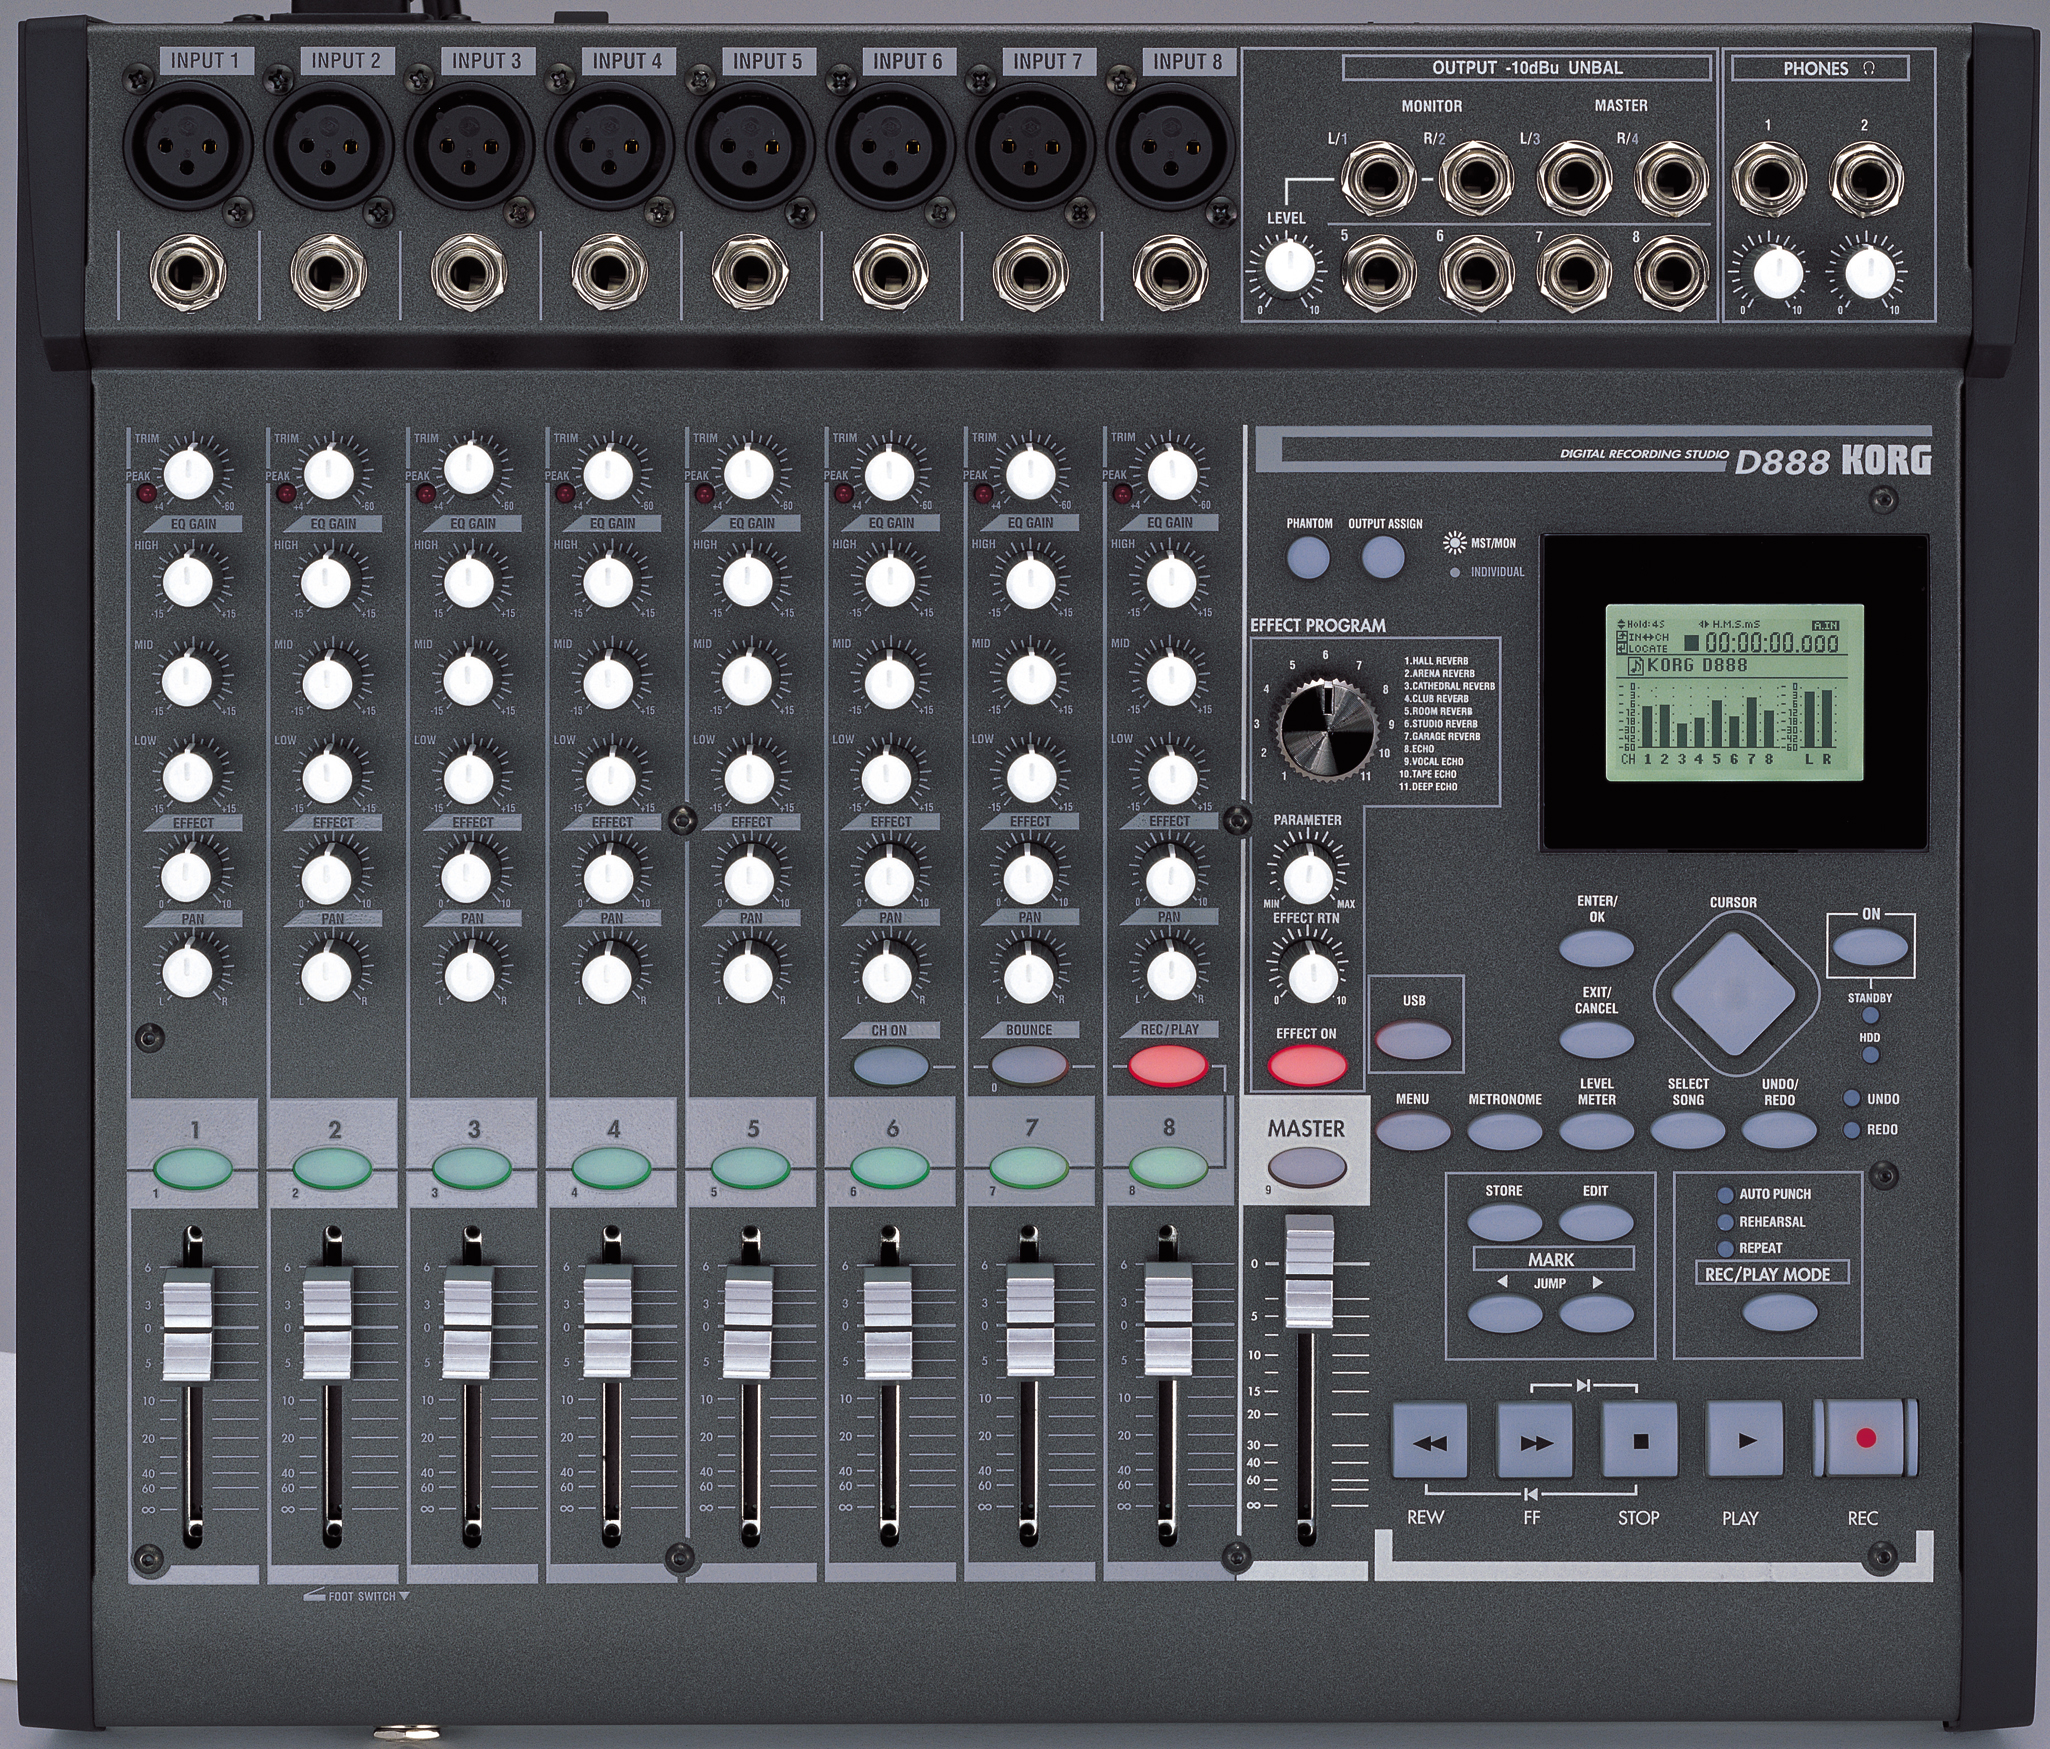Click the CH ON mode button
Viewport: 2050px width, 1749px height.
[x=890, y=1066]
